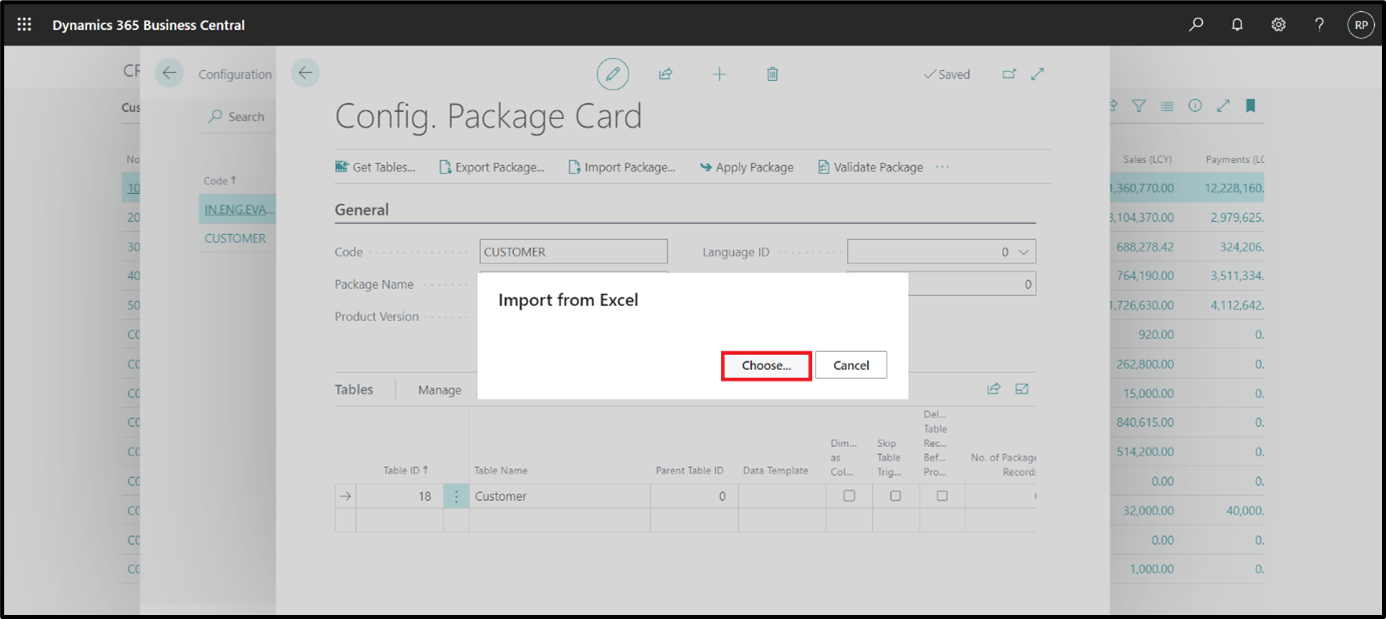Screen dimensions: 1386x619
Task: Click the Tables section expand icon
Action: pyautogui.click(x=1022, y=389)
